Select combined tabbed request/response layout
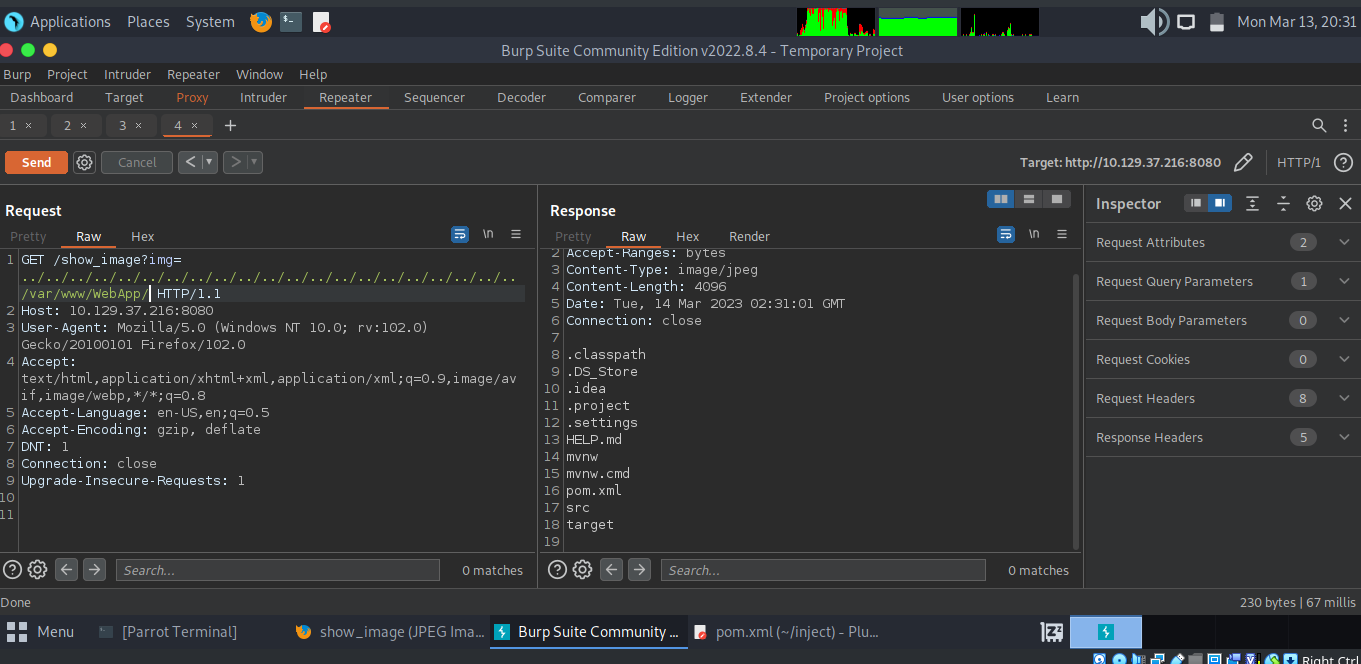Viewport: 1361px width, 664px height. (x=1056, y=199)
